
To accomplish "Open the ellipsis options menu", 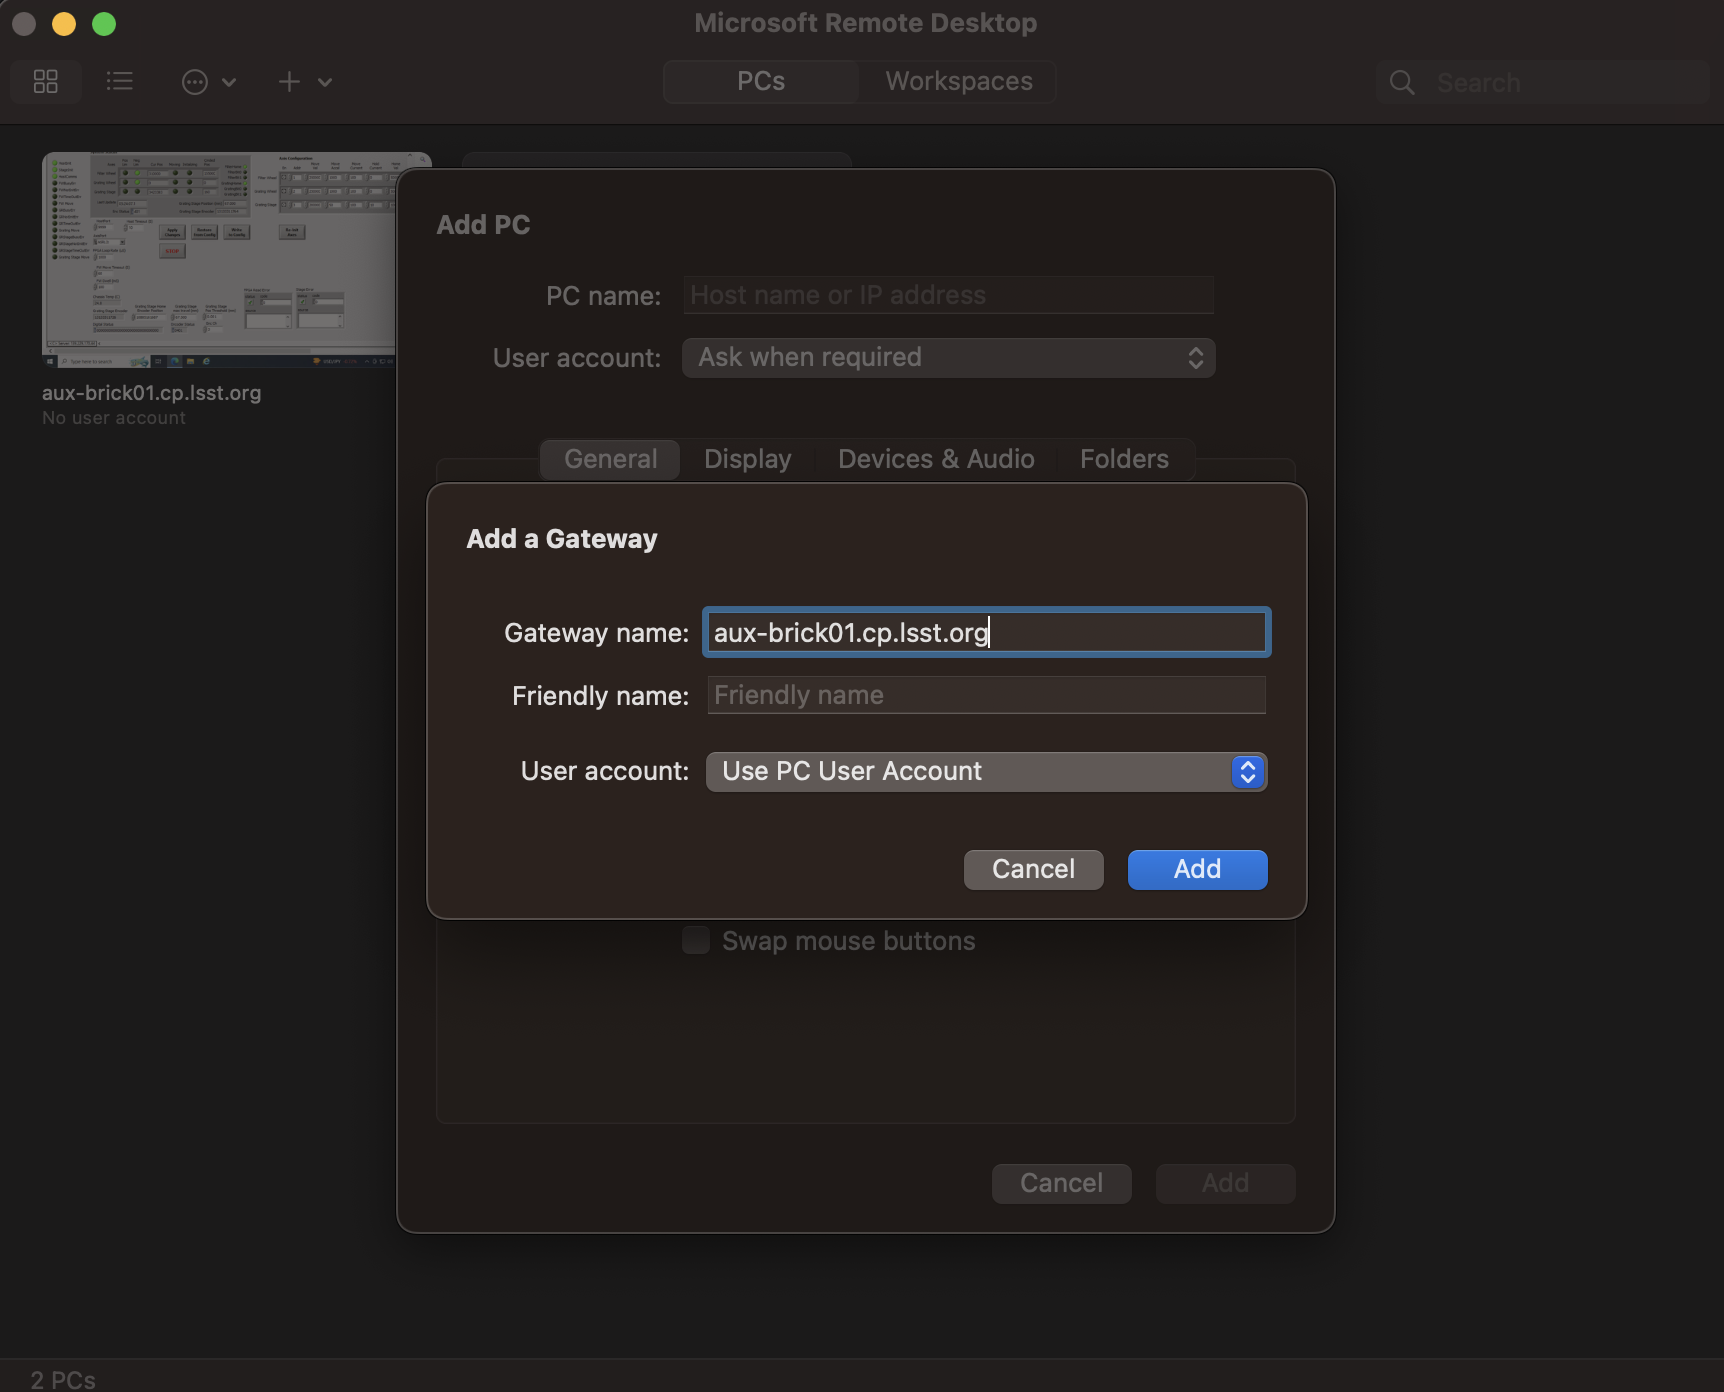I will pyautogui.click(x=208, y=82).
